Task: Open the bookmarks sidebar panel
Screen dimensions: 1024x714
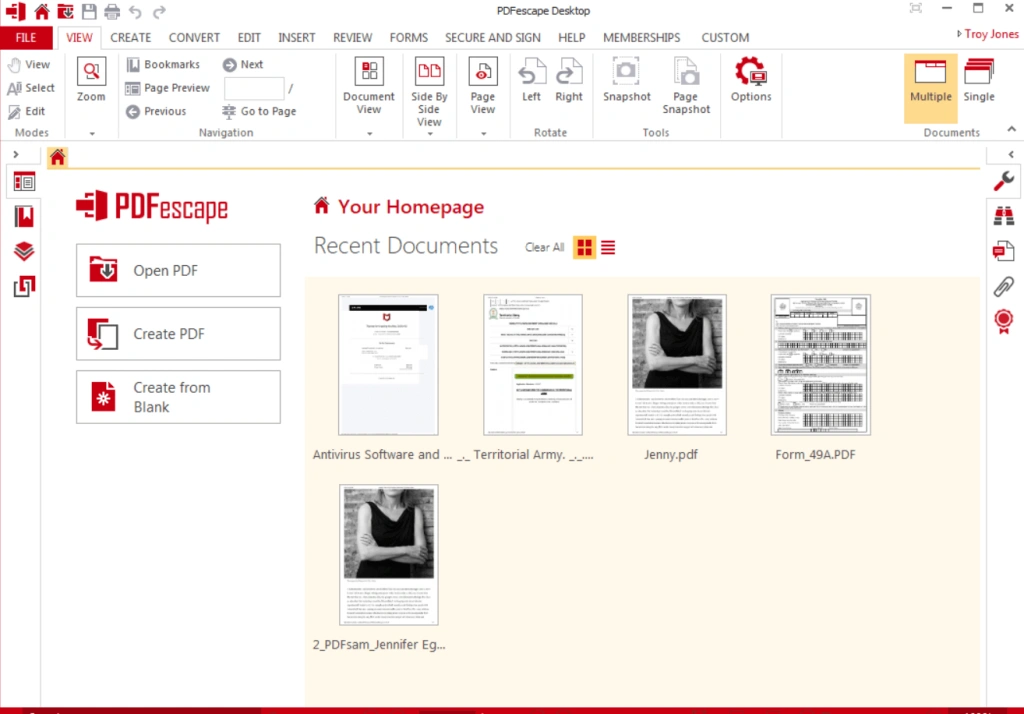Action: click(x=24, y=216)
